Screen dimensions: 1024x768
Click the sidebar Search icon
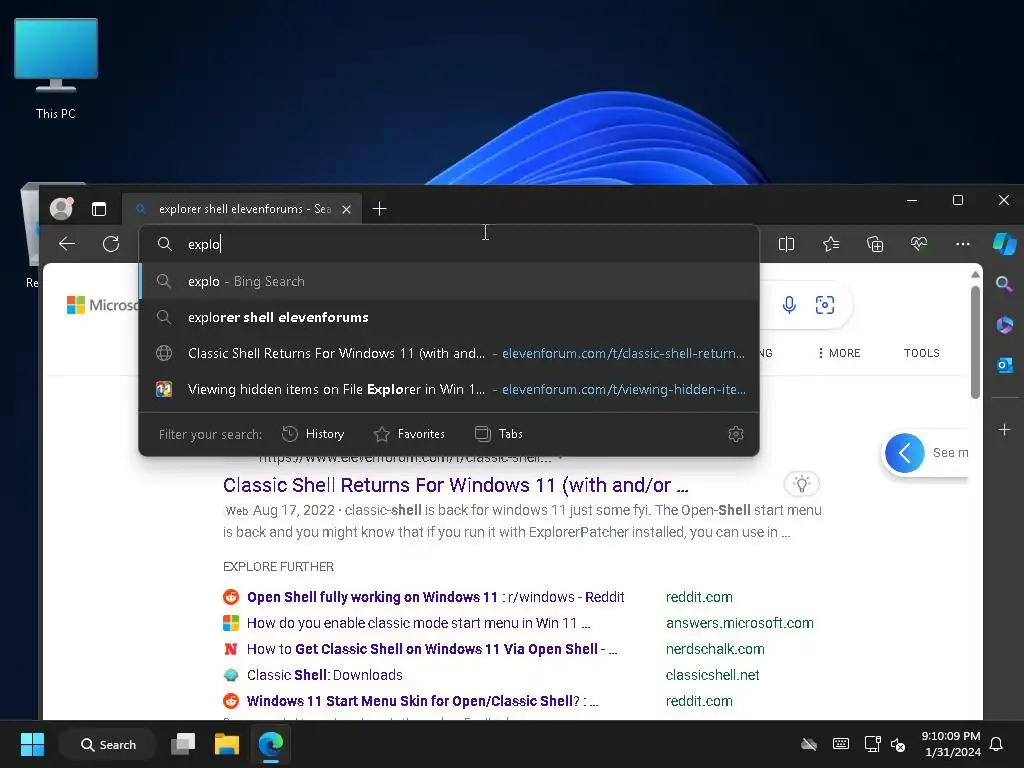click(1004, 284)
